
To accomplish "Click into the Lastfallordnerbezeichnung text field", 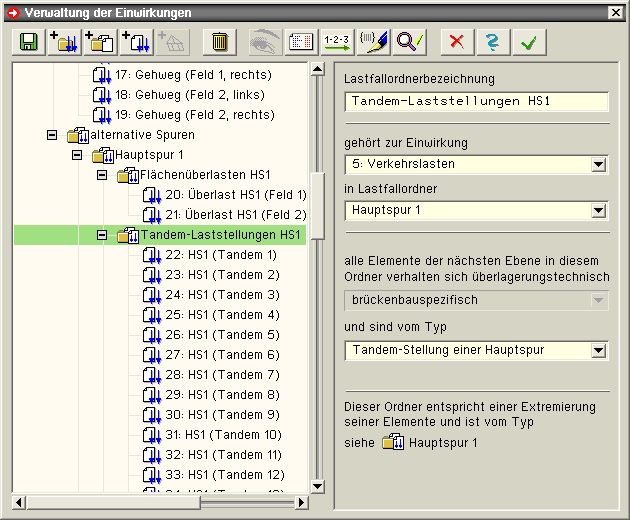I will [475, 101].
